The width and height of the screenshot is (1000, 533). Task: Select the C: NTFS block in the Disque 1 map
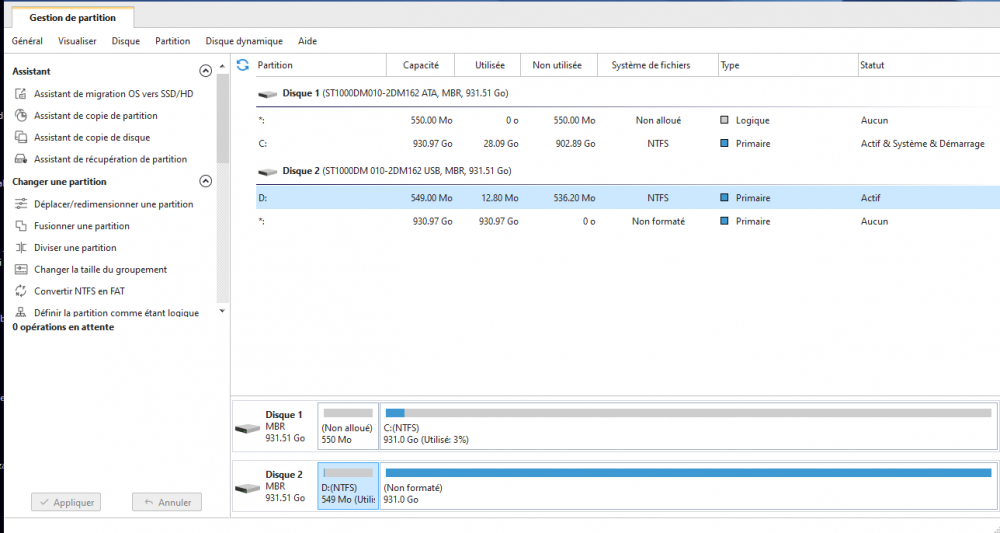(688, 427)
